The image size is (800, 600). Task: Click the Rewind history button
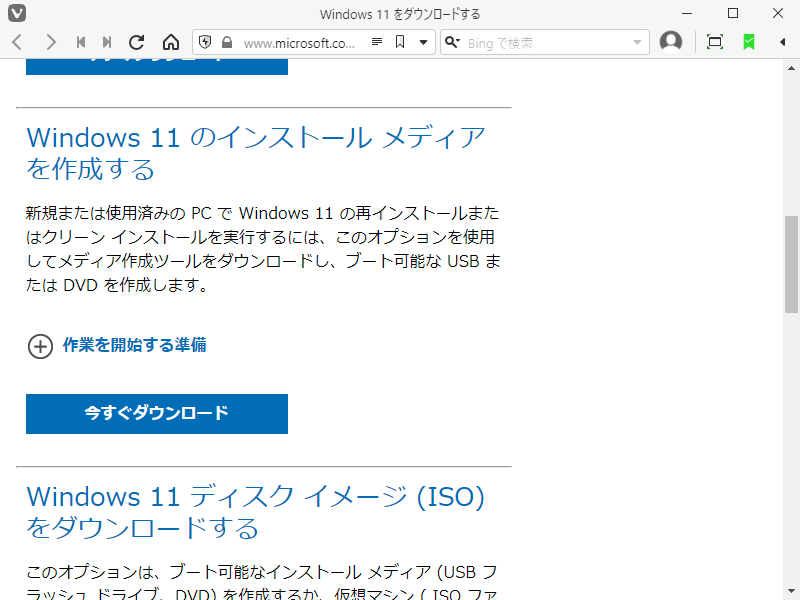point(81,42)
